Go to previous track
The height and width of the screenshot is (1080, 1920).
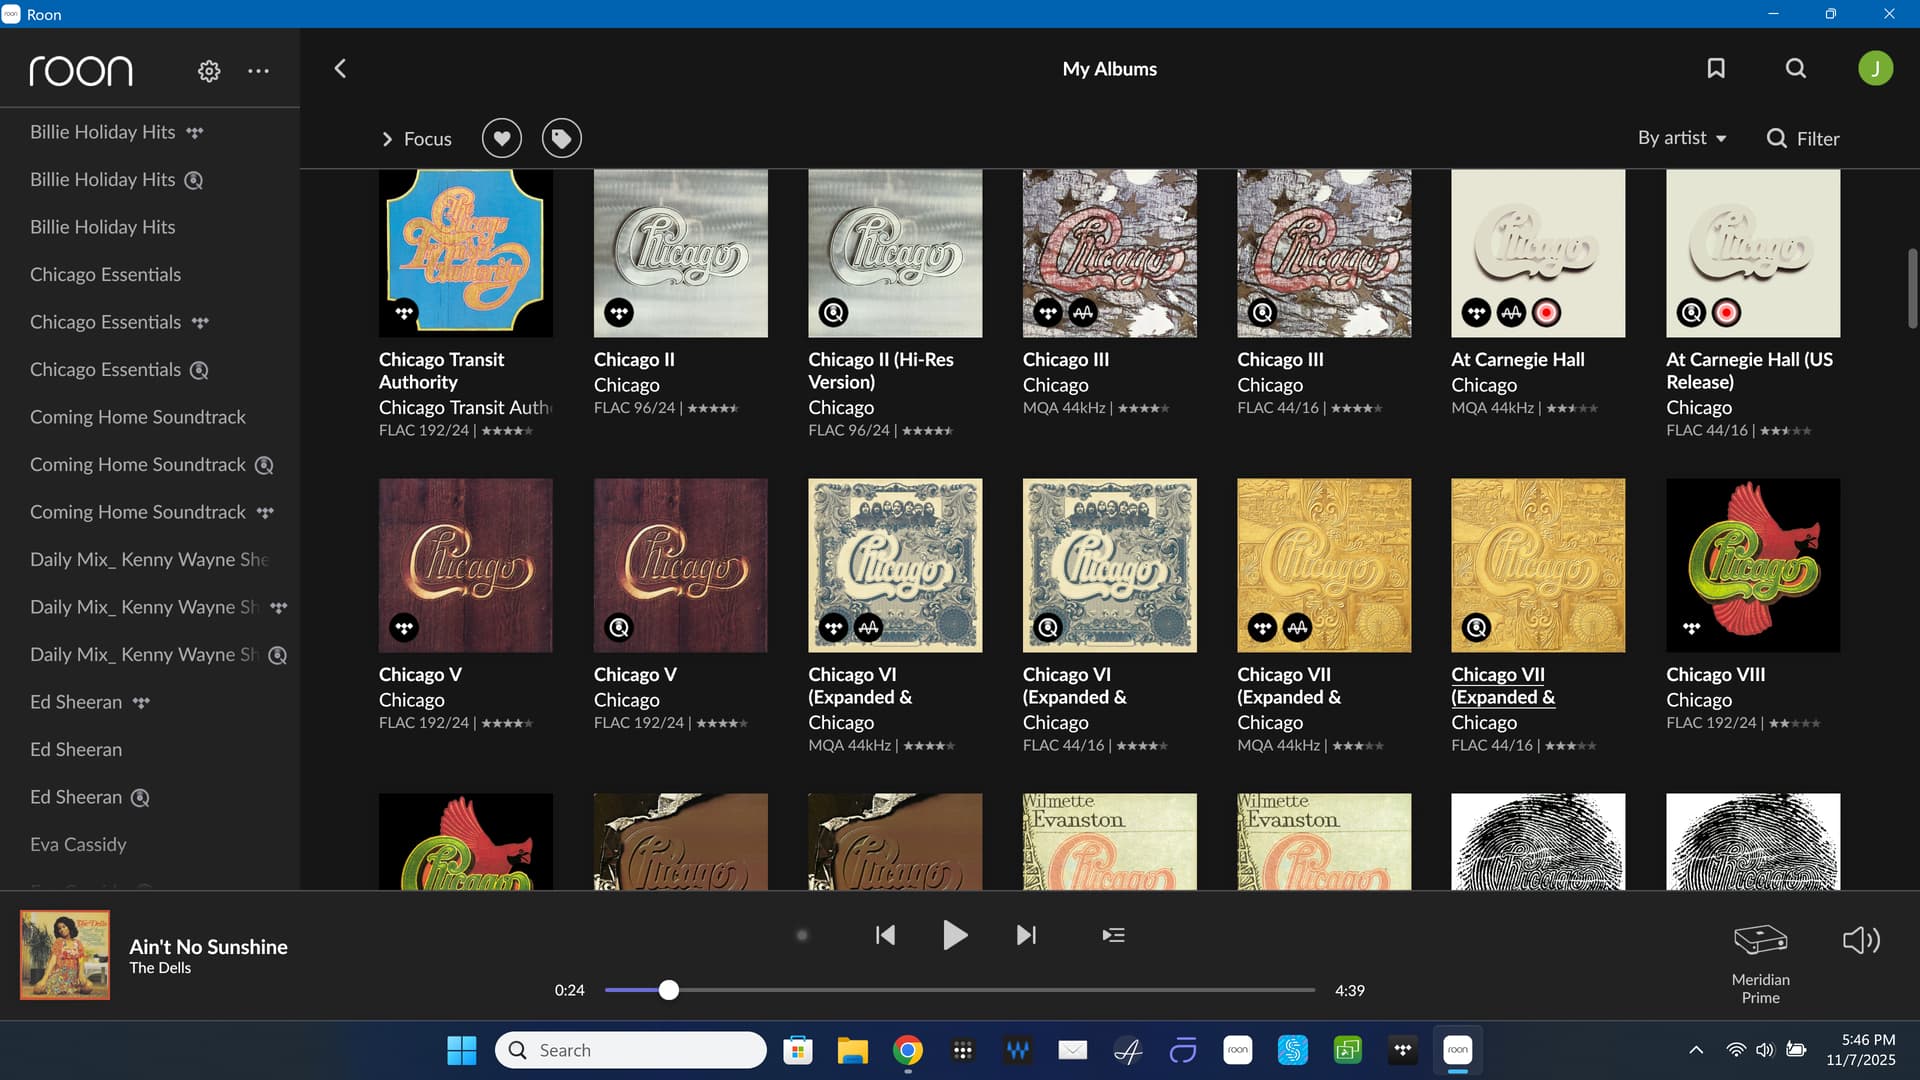(x=885, y=935)
